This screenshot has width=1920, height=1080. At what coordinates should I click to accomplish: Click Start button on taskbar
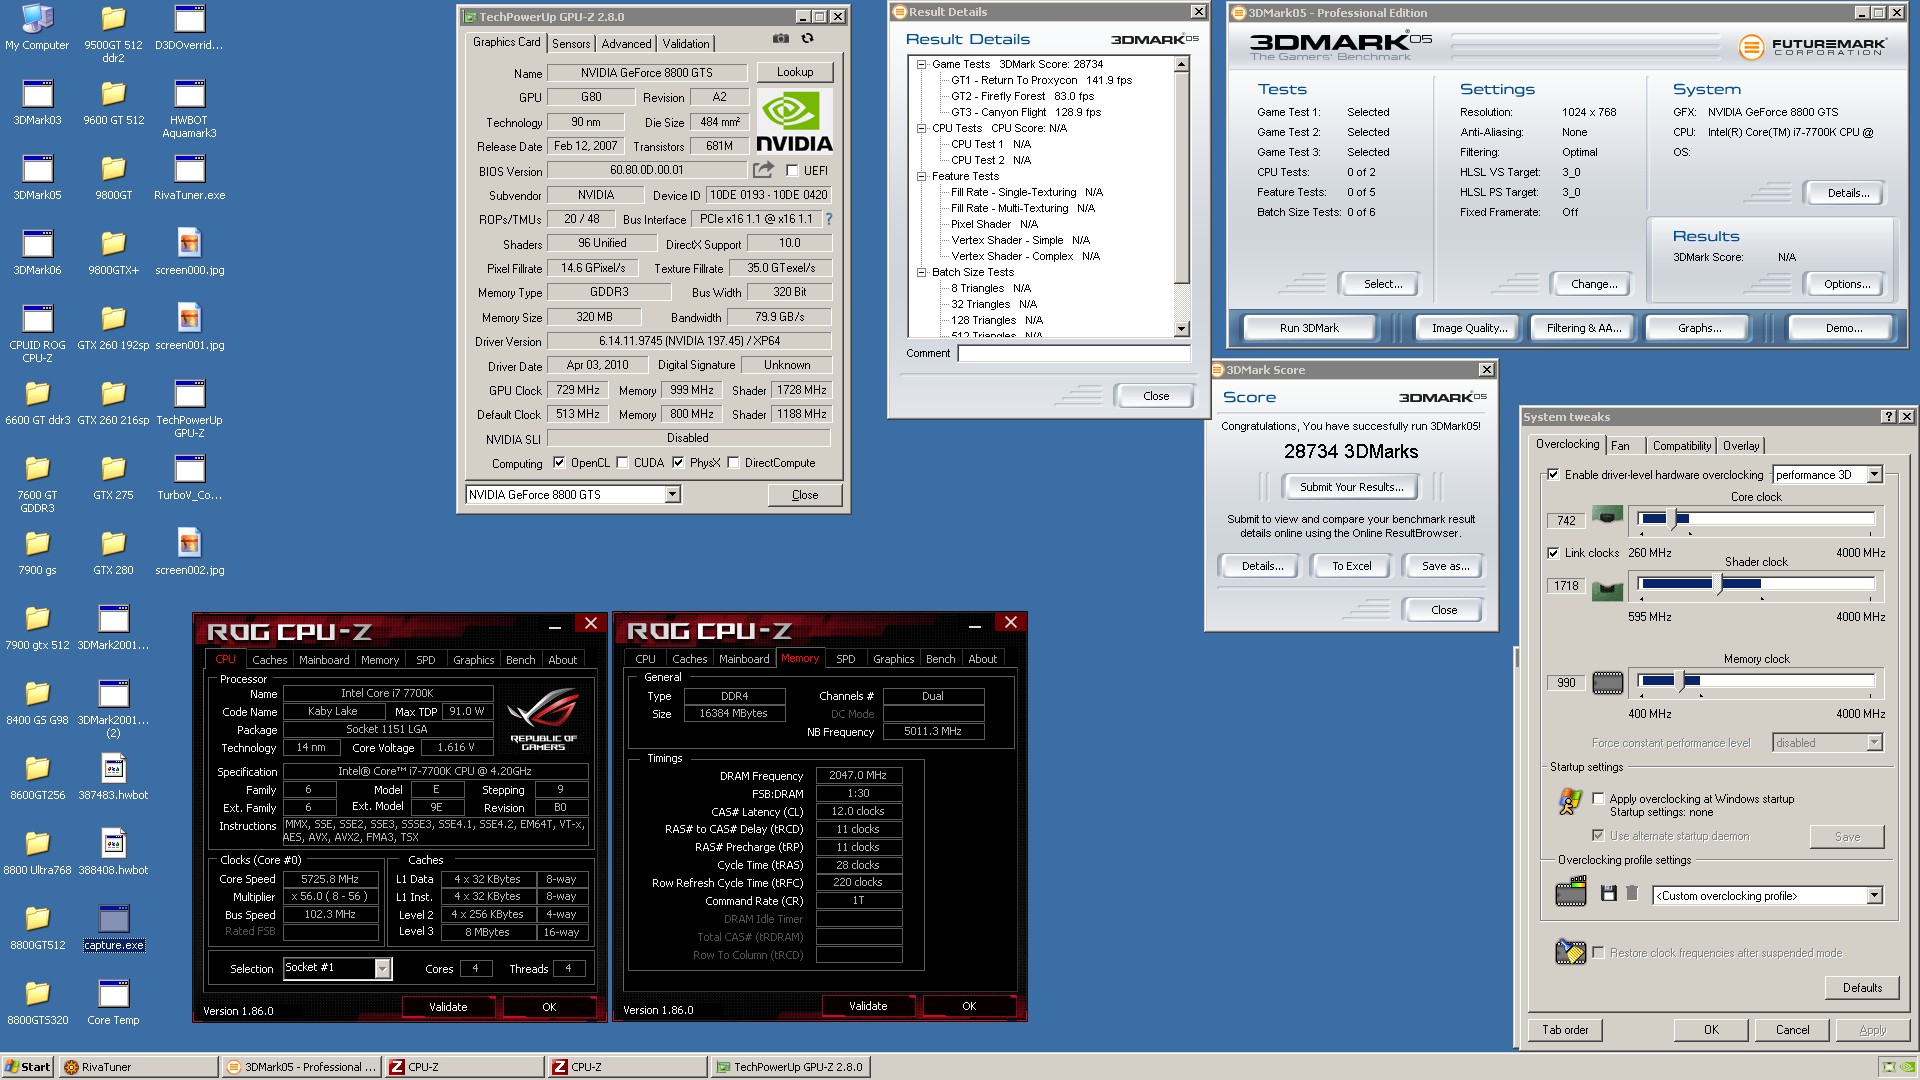28,1067
